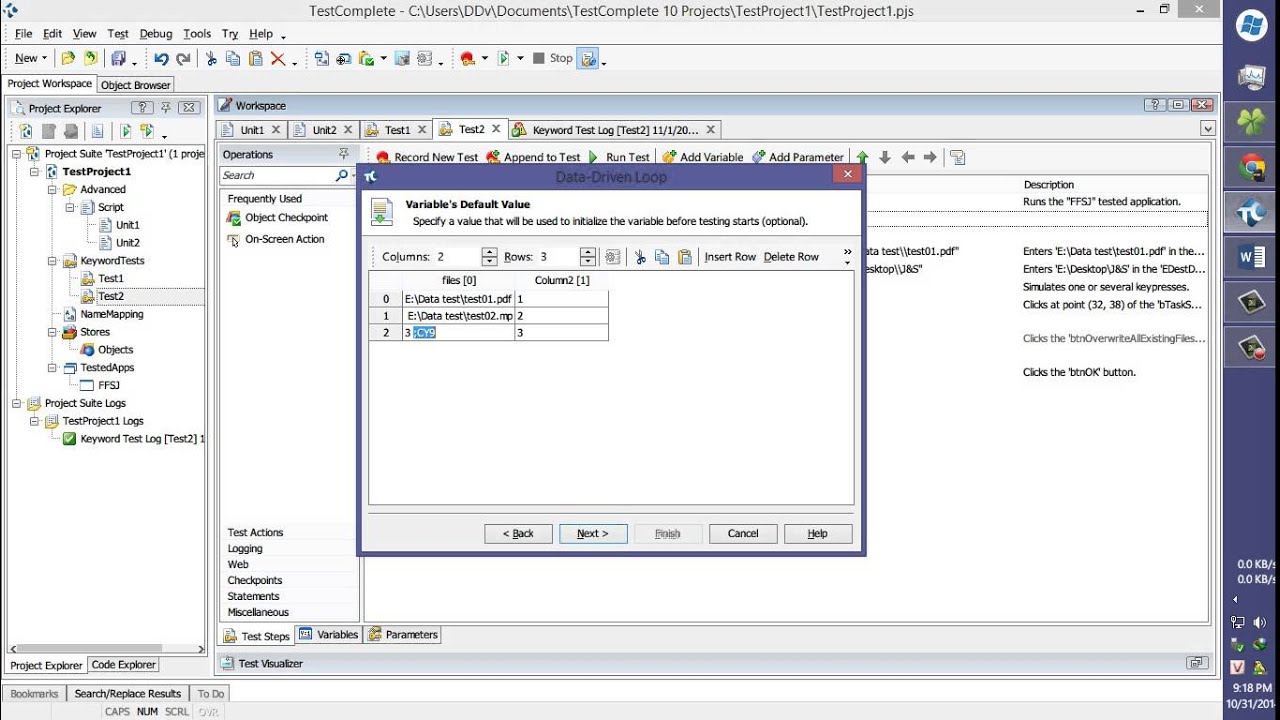Viewport: 1280px width, 720px height.
Task: Click the red Record icon in main toolbar
Action: click(x=467, y=59)
